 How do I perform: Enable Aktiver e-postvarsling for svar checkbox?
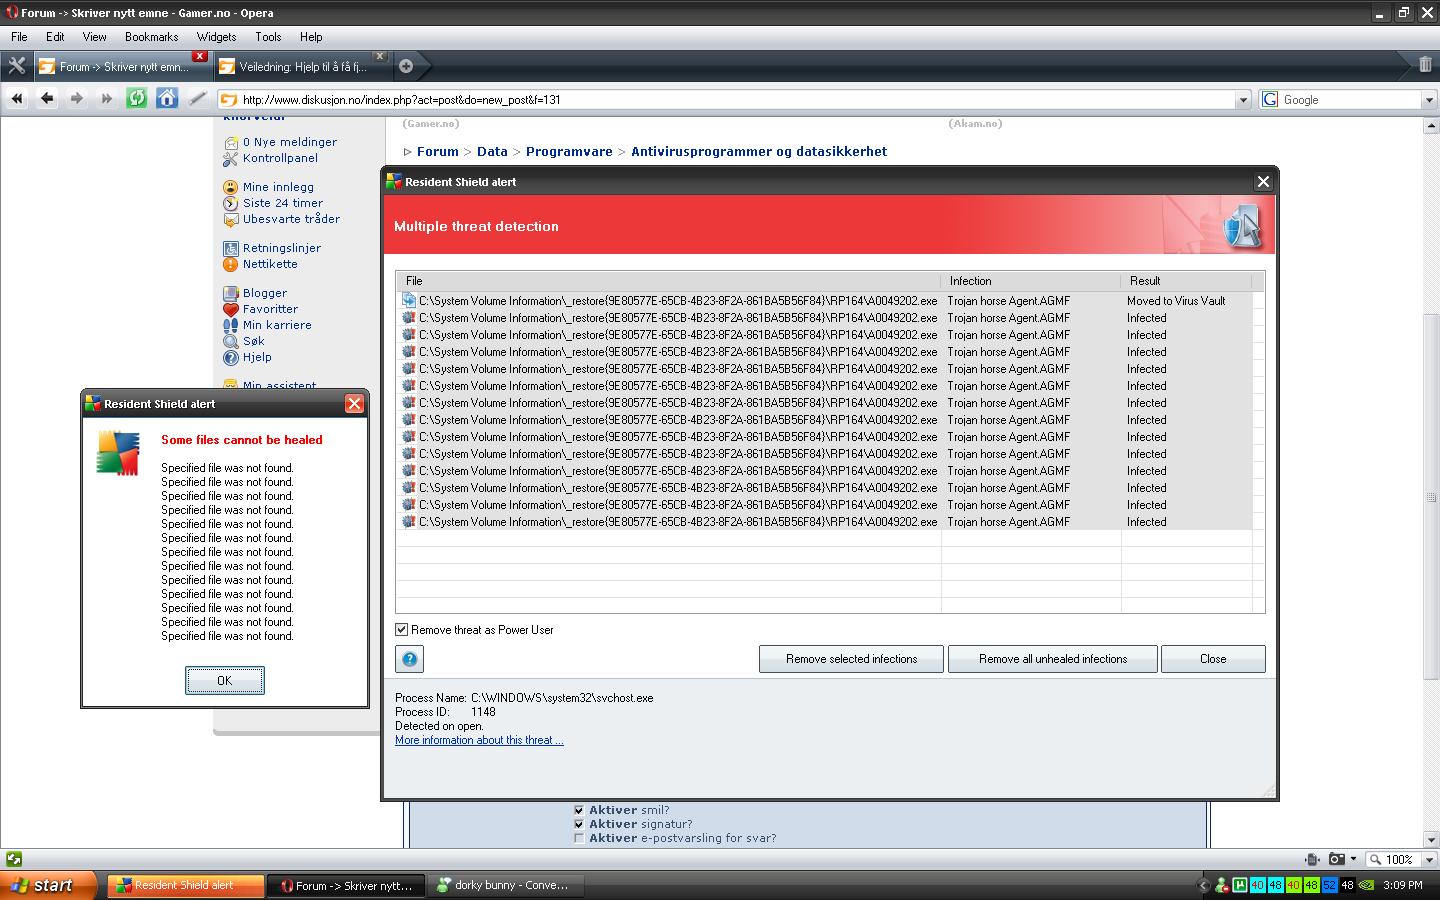(x=579, y=838)
